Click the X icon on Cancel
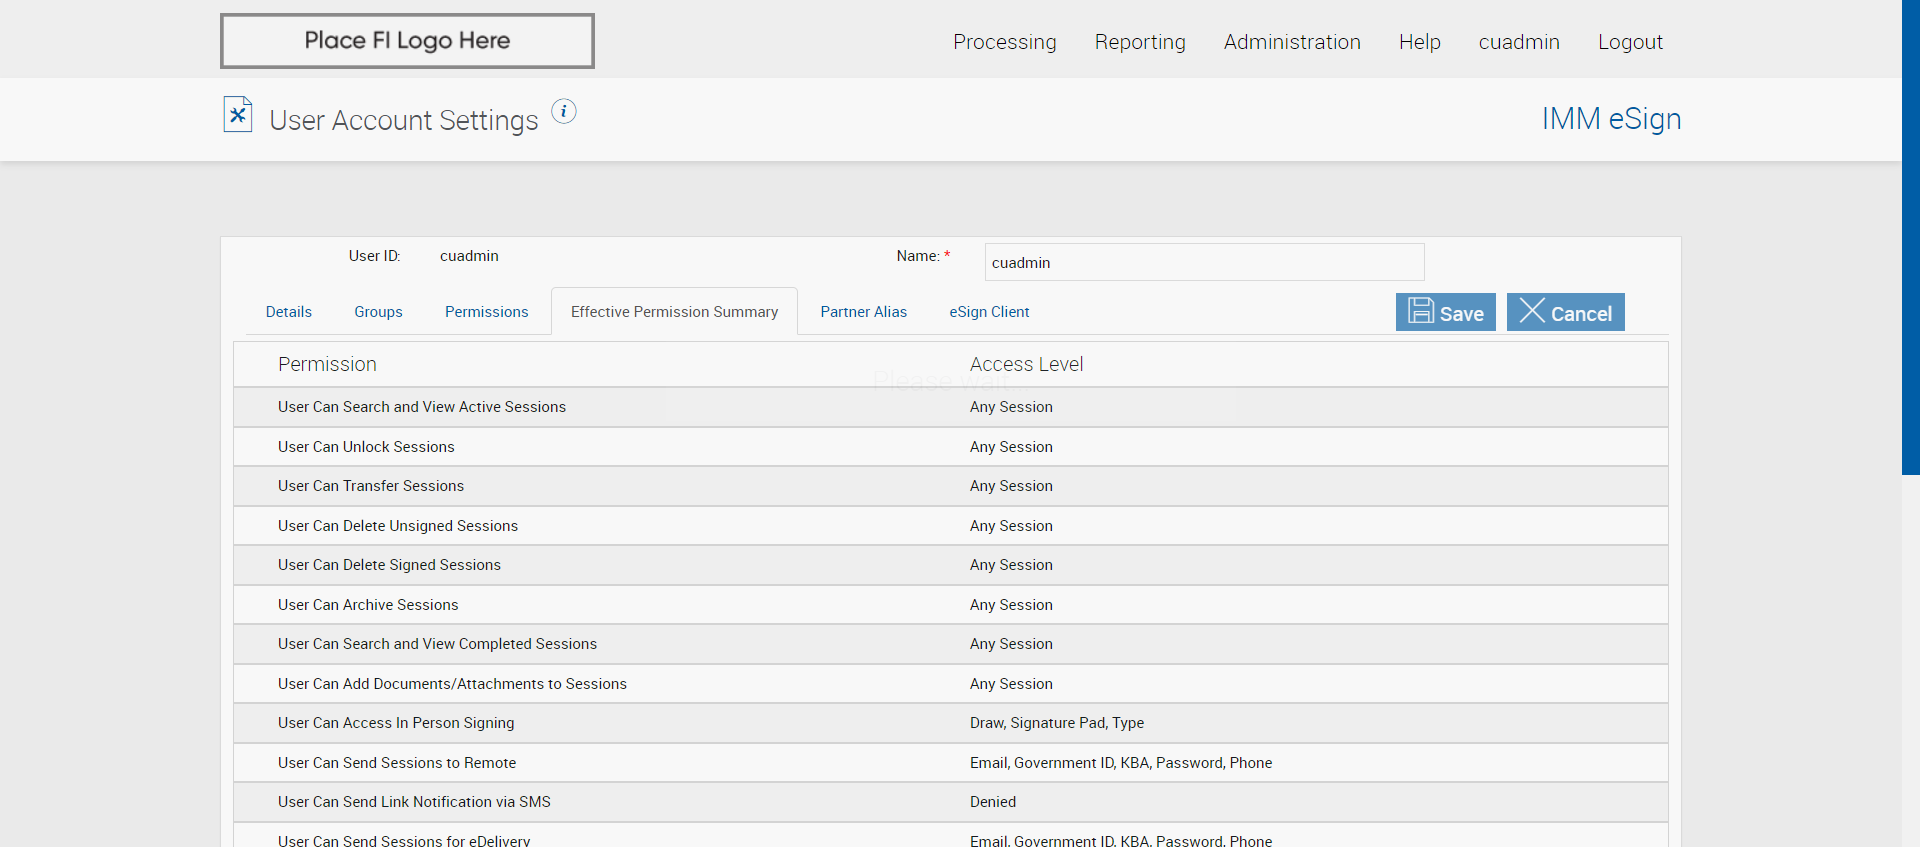Screen dimensions: 1920x847 point(1532,311)
